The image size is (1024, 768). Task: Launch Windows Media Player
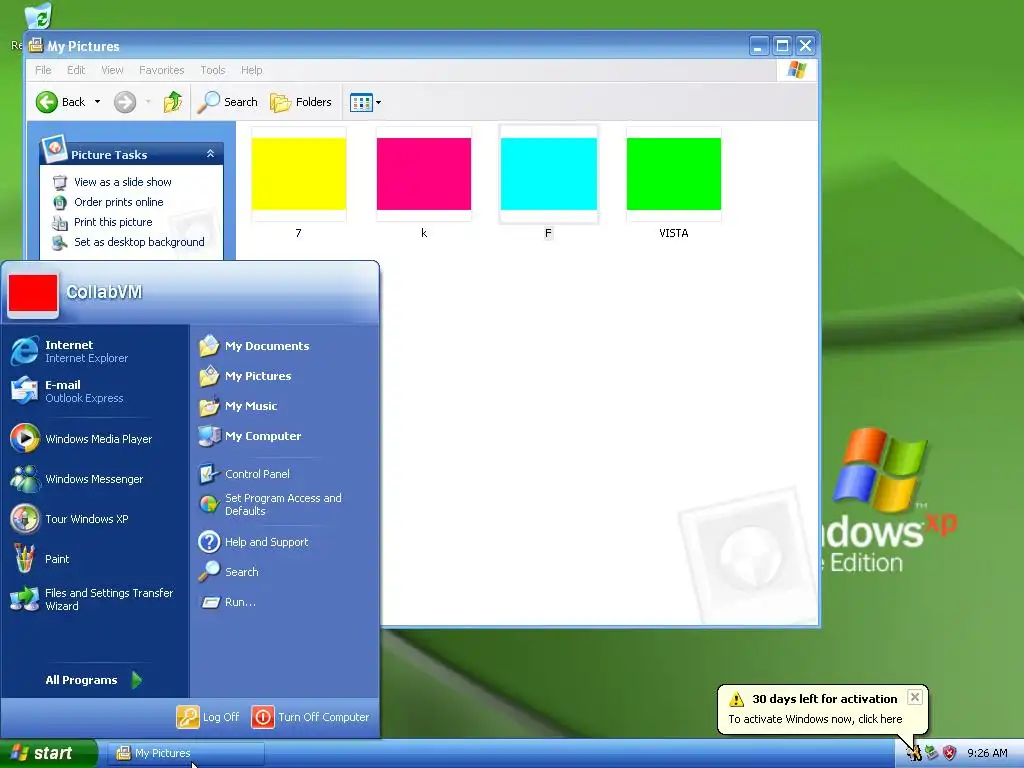tap(81, 439)
